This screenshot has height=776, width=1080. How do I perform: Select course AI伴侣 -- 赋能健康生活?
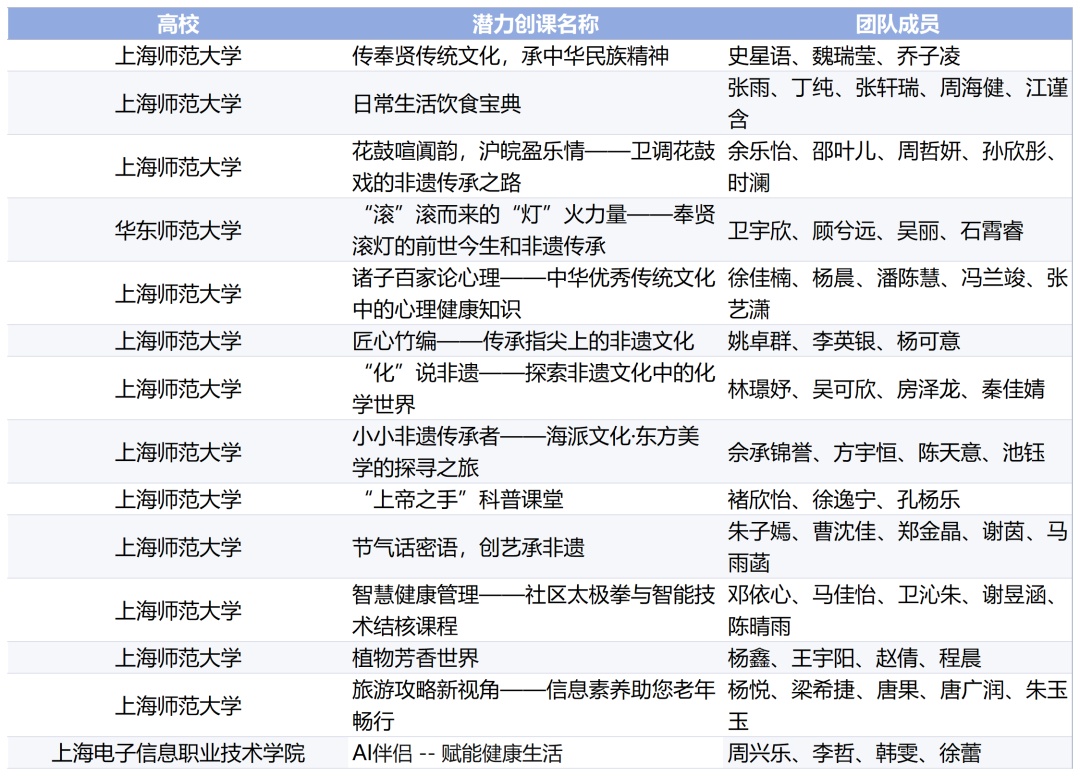457,753
